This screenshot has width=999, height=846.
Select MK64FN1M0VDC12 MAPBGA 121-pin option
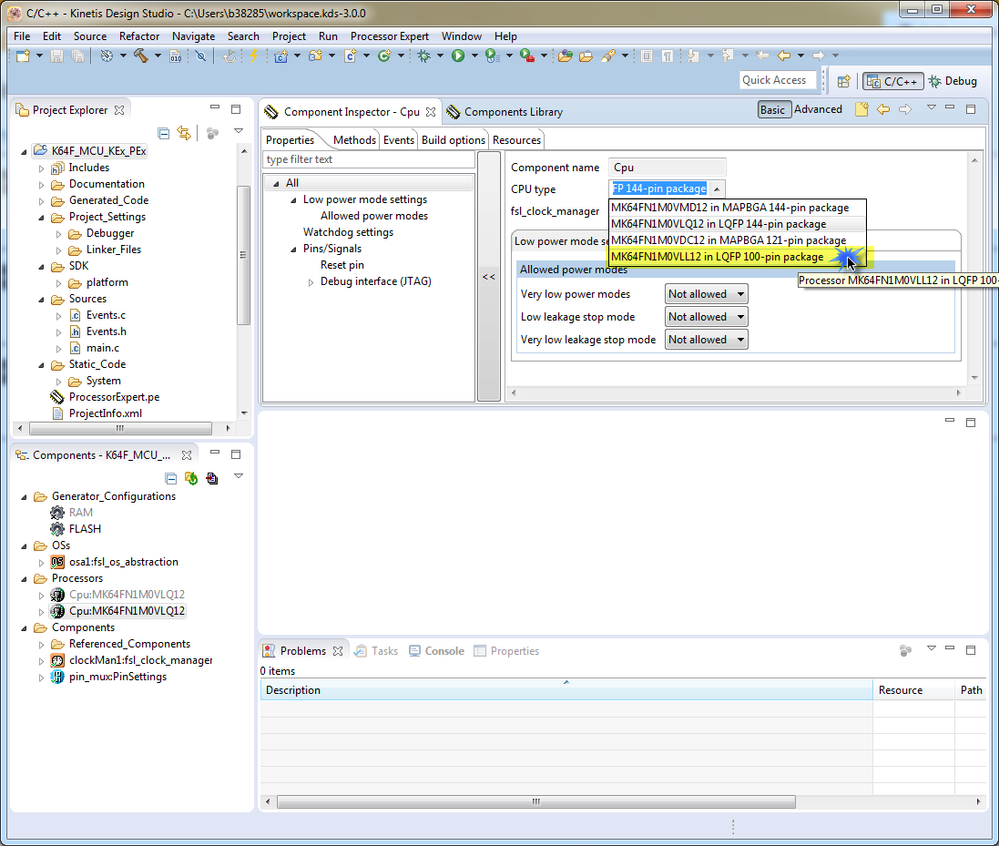737,241
